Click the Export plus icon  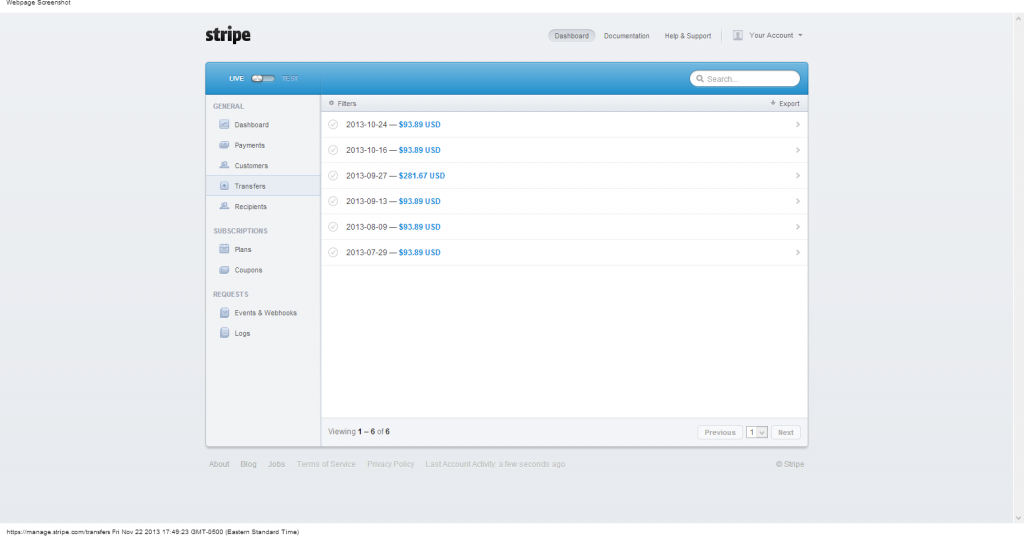point(773,103)
